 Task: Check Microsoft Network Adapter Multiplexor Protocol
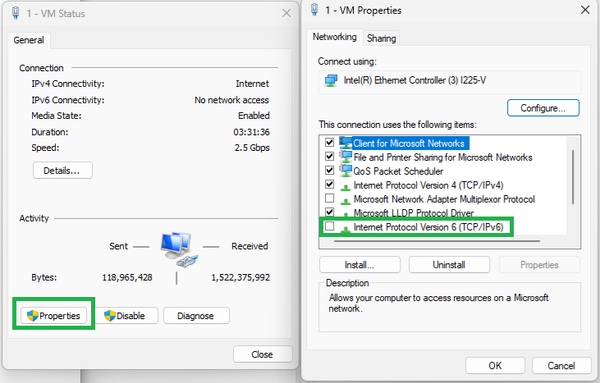pos(329,199)
